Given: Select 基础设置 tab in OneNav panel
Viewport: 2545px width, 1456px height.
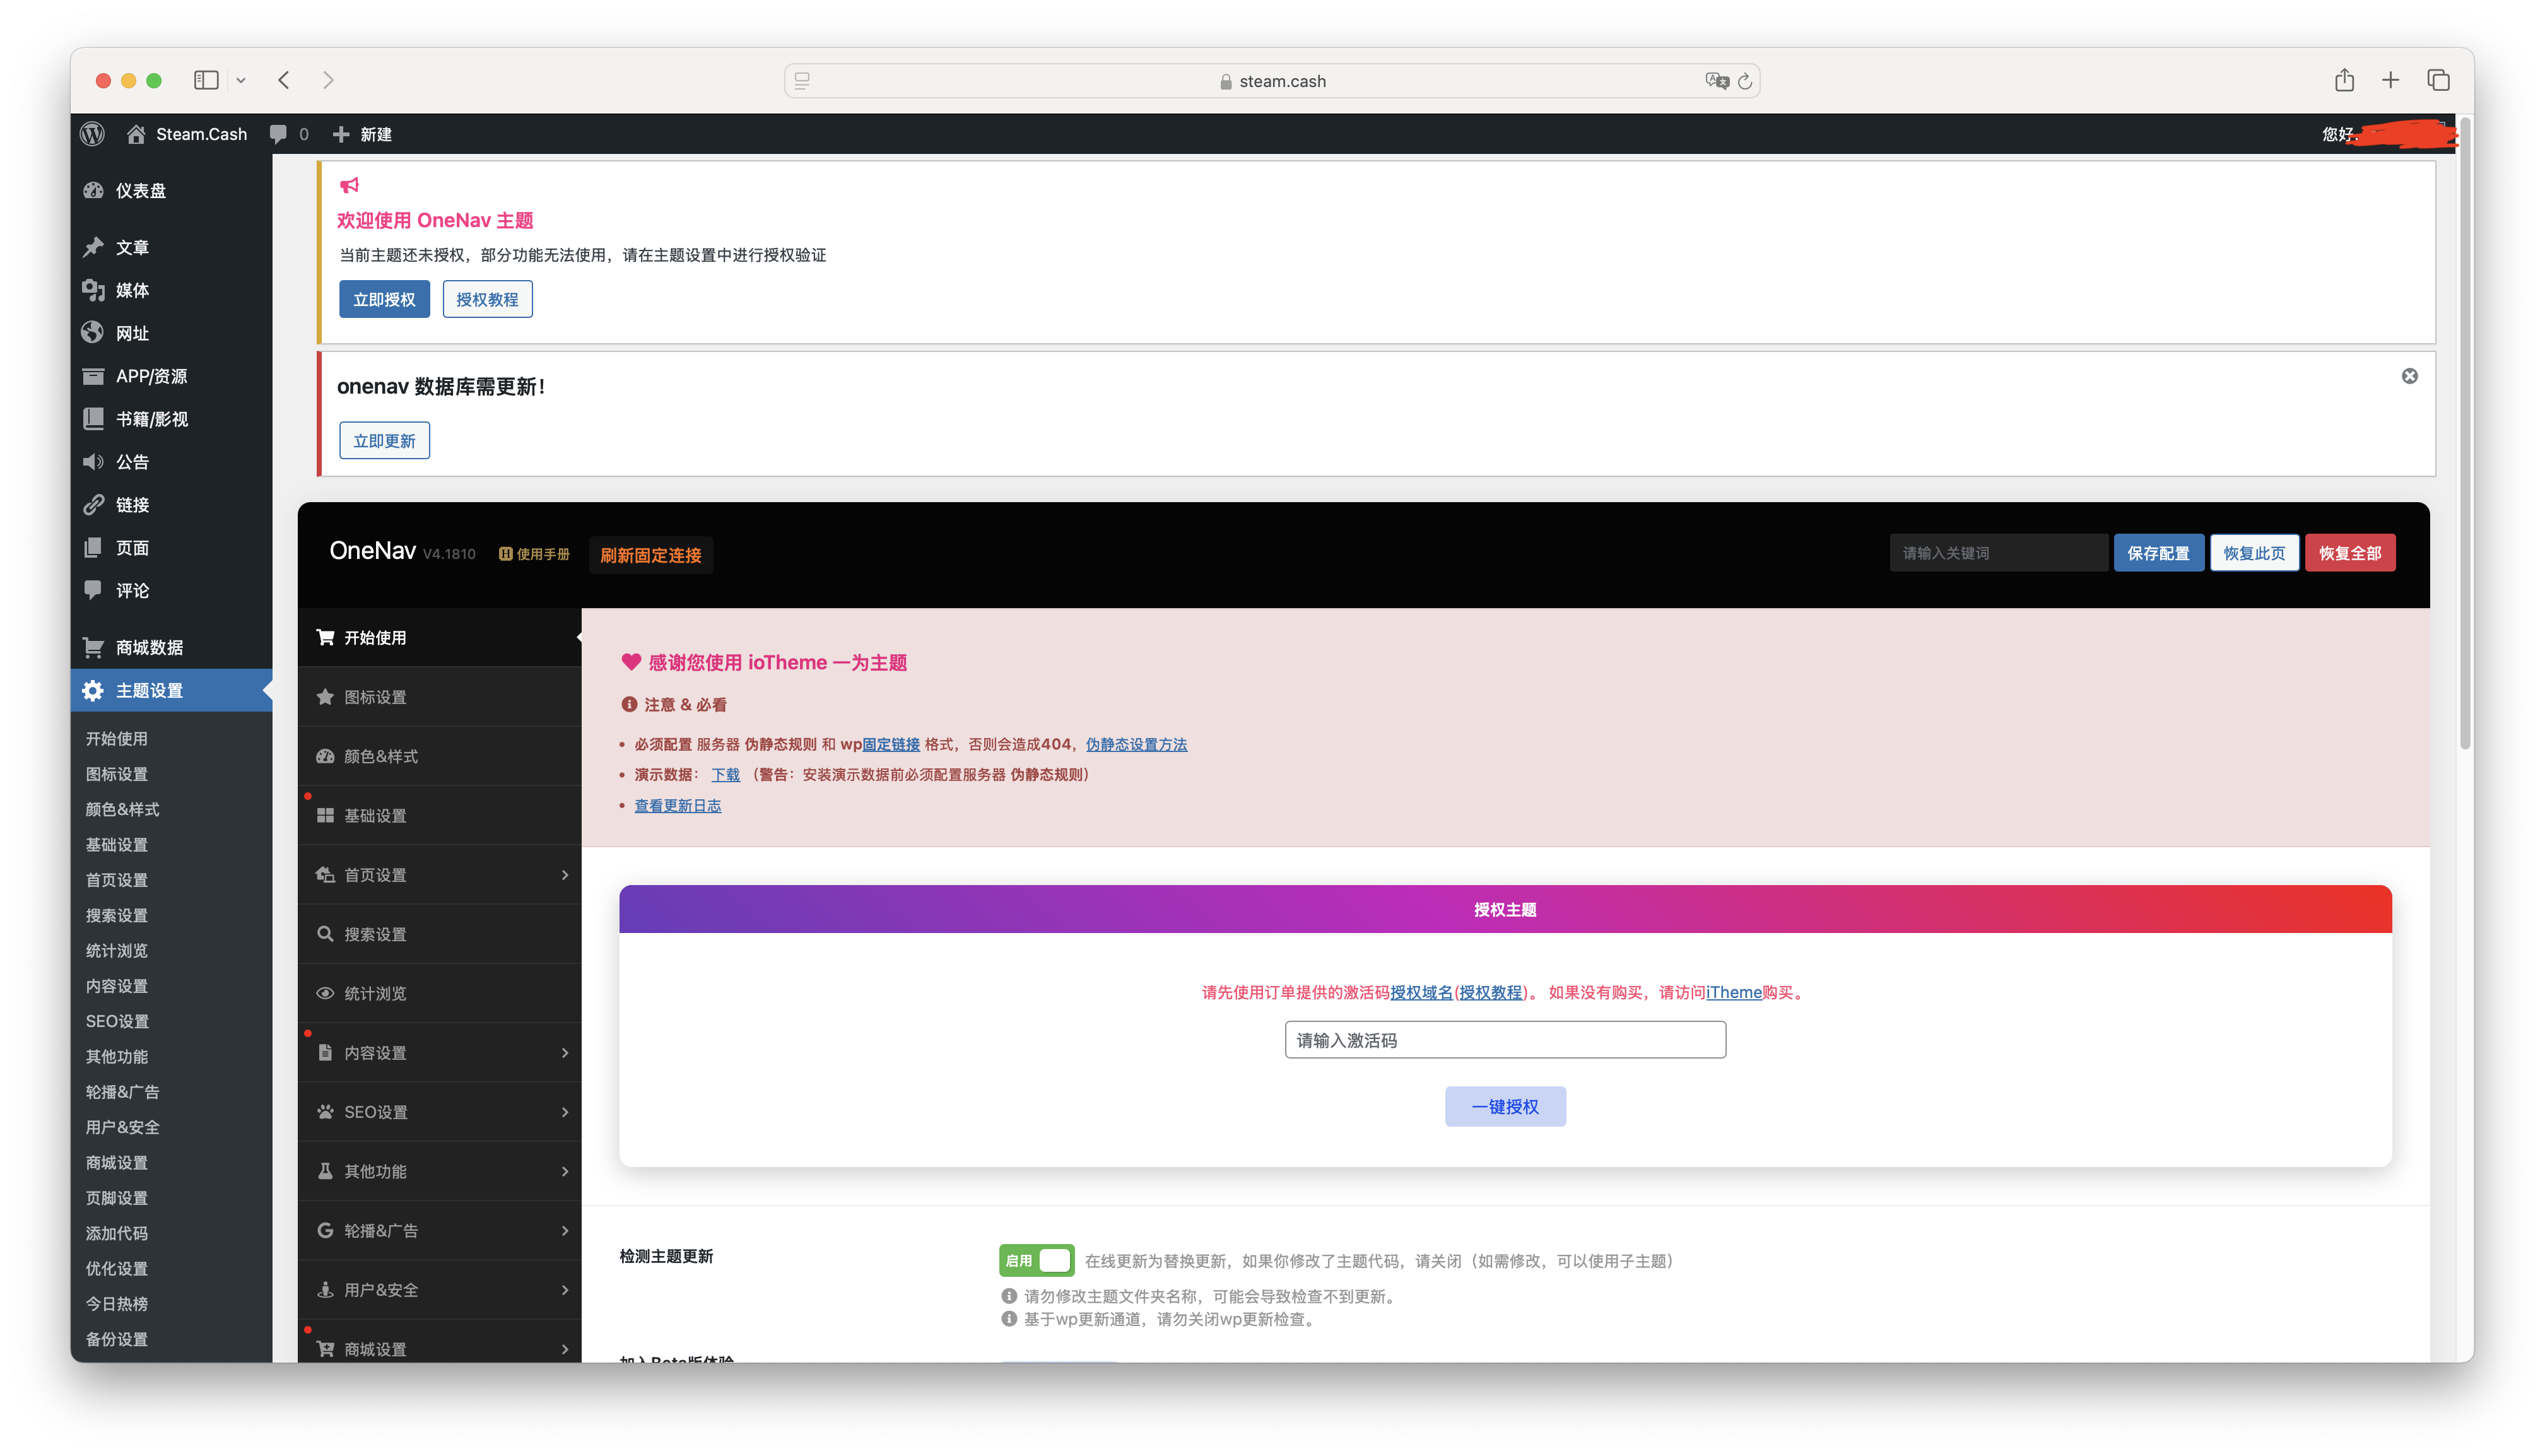Looking at the screenshot, I should tap(439, 815).
